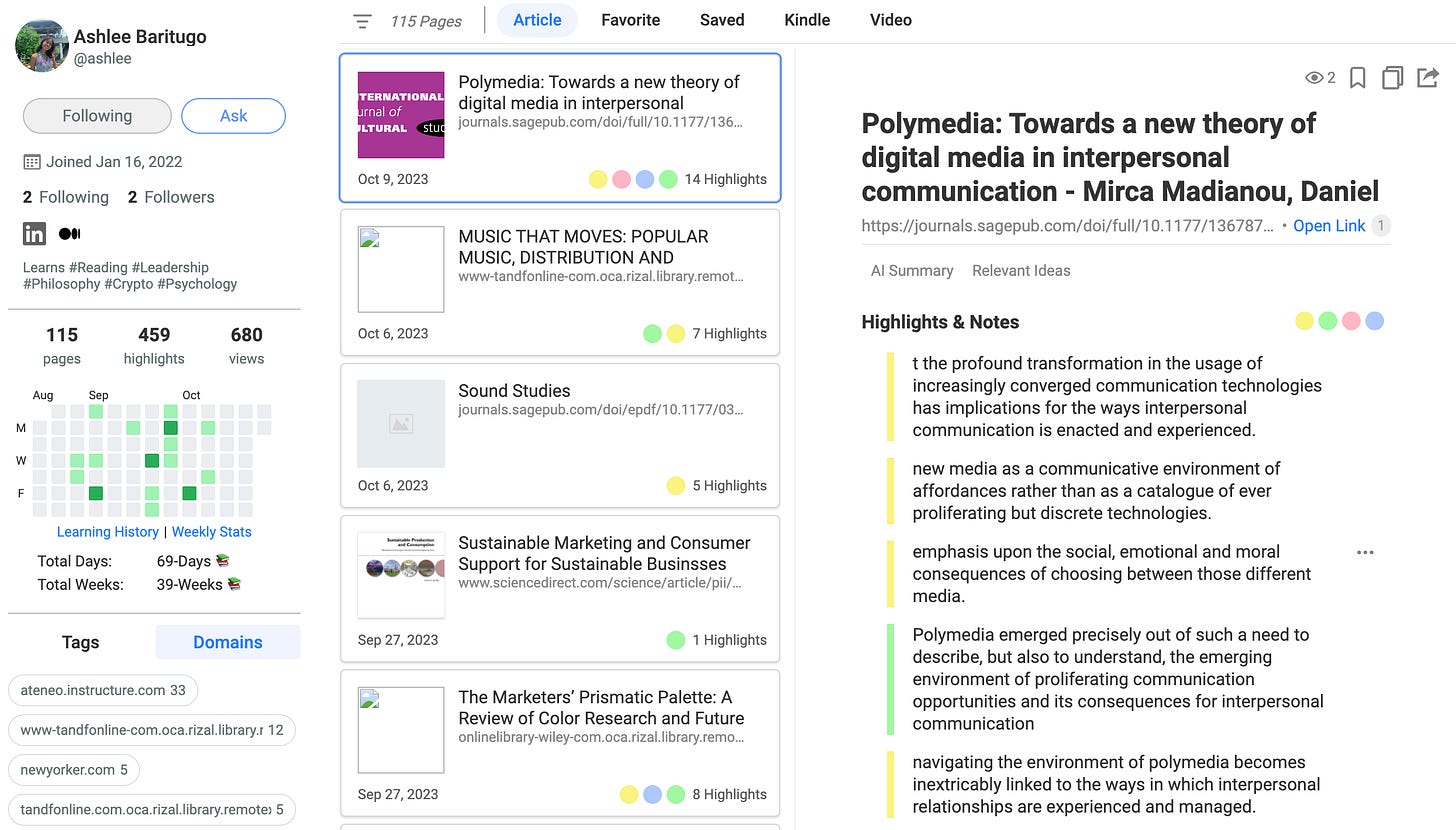Filter by ateneo.instructure.com domain

(x=103, y=690)
